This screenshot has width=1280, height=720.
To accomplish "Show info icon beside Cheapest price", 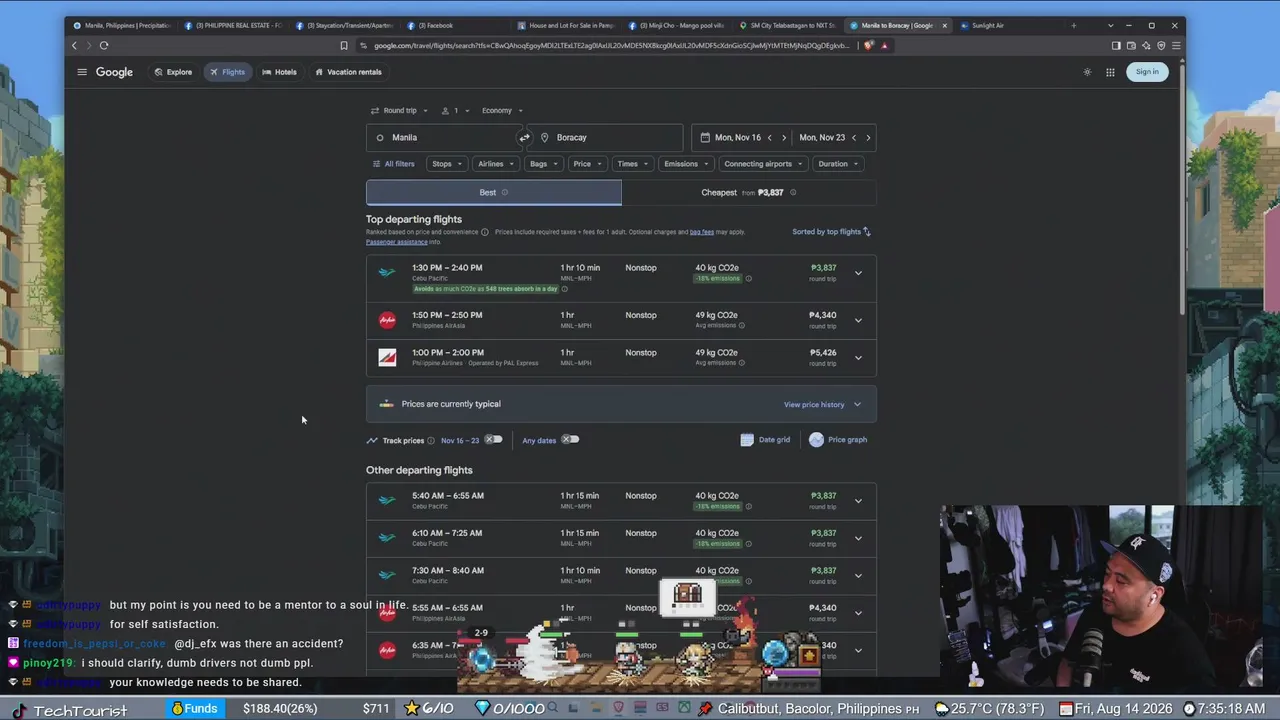I will 793,192.
